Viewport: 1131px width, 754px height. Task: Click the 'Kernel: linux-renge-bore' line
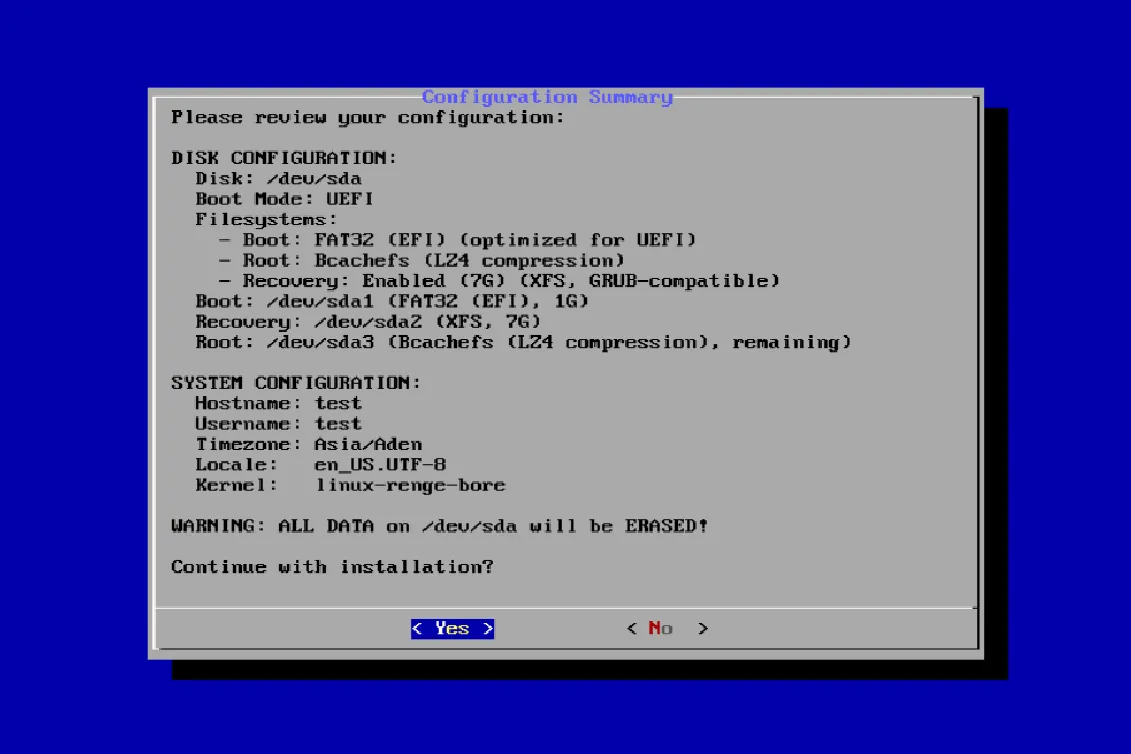coord(350,486)
